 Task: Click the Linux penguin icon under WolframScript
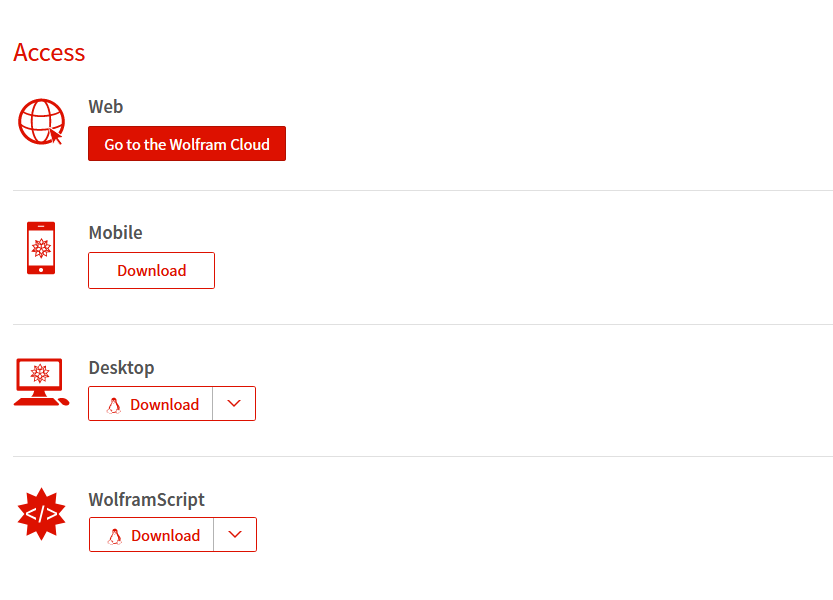(x=115, y=536)
